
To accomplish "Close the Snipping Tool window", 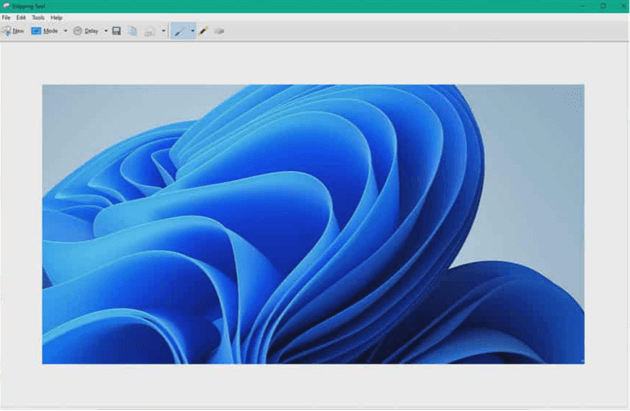I will click(x=623, y=6).
